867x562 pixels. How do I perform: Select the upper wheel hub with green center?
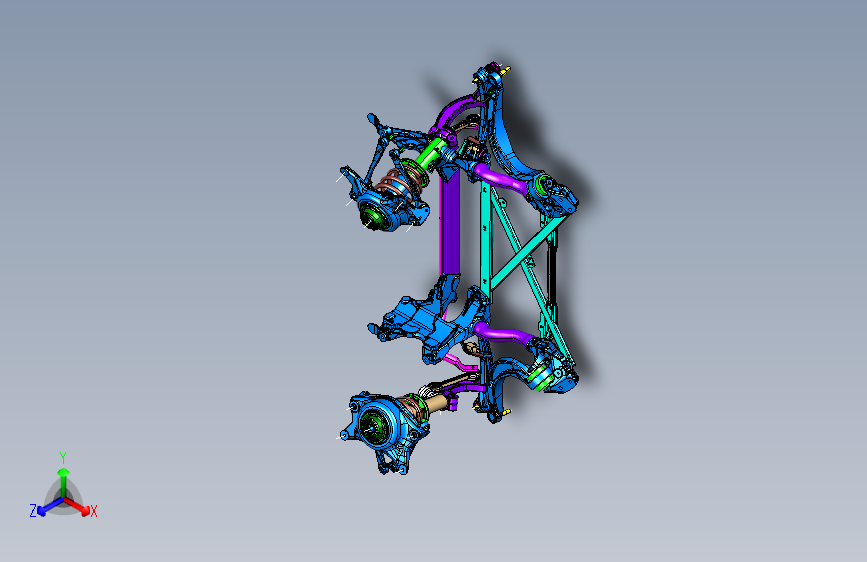[x=373, y=214]
